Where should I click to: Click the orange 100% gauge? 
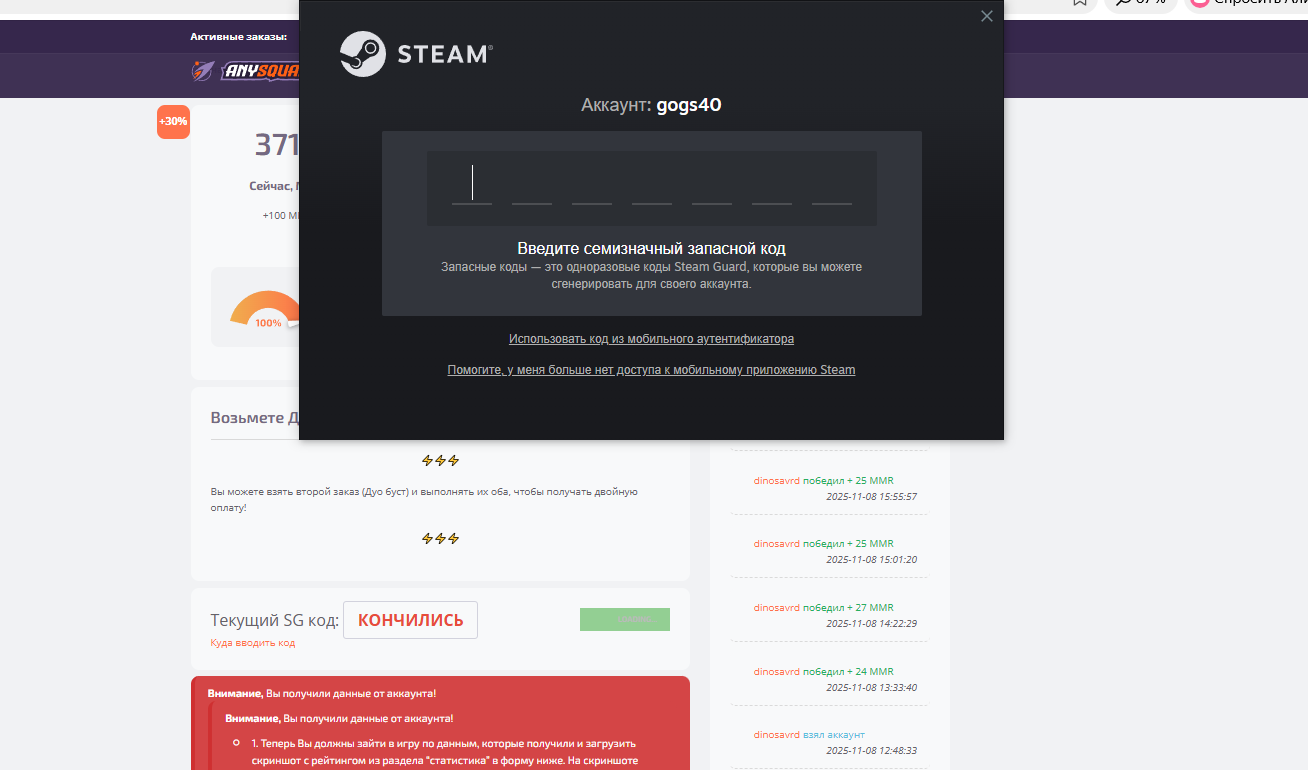pos(266,309)
